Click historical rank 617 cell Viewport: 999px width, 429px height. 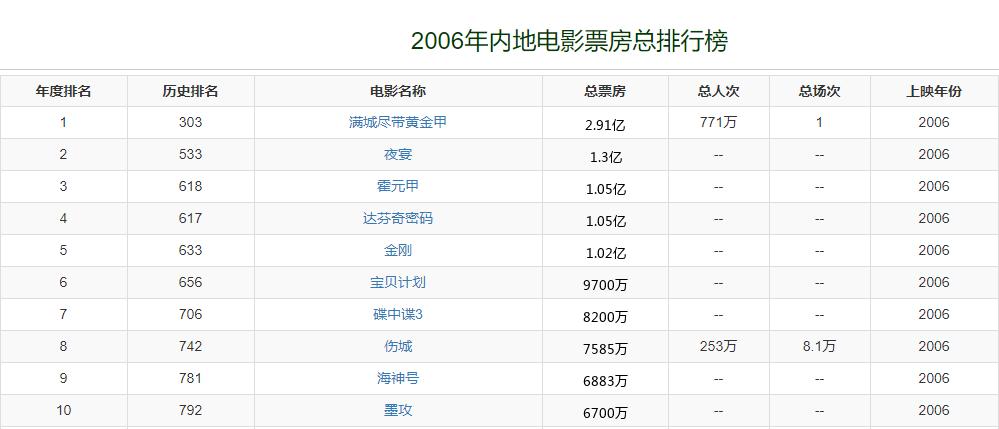[190, 218]
